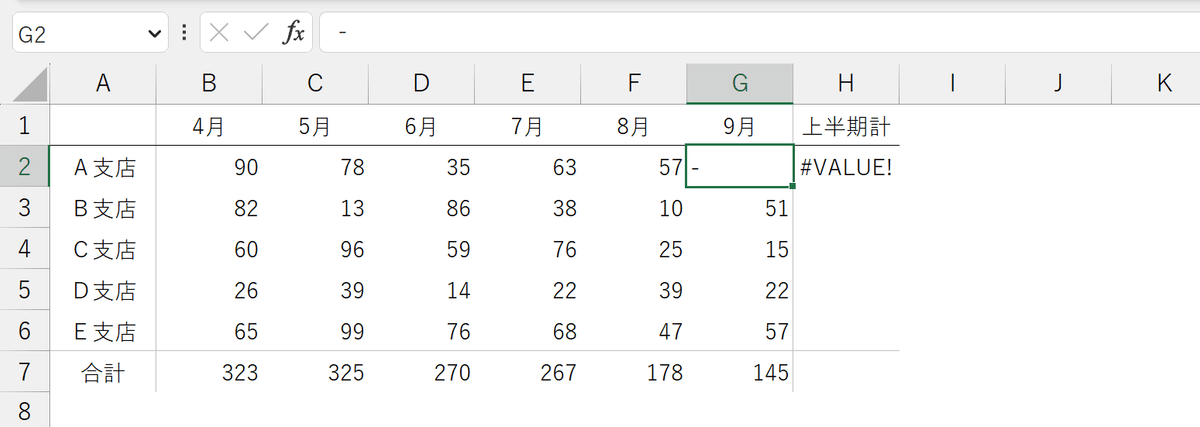
Task: Select row 7 header
Action: [25, 372]
